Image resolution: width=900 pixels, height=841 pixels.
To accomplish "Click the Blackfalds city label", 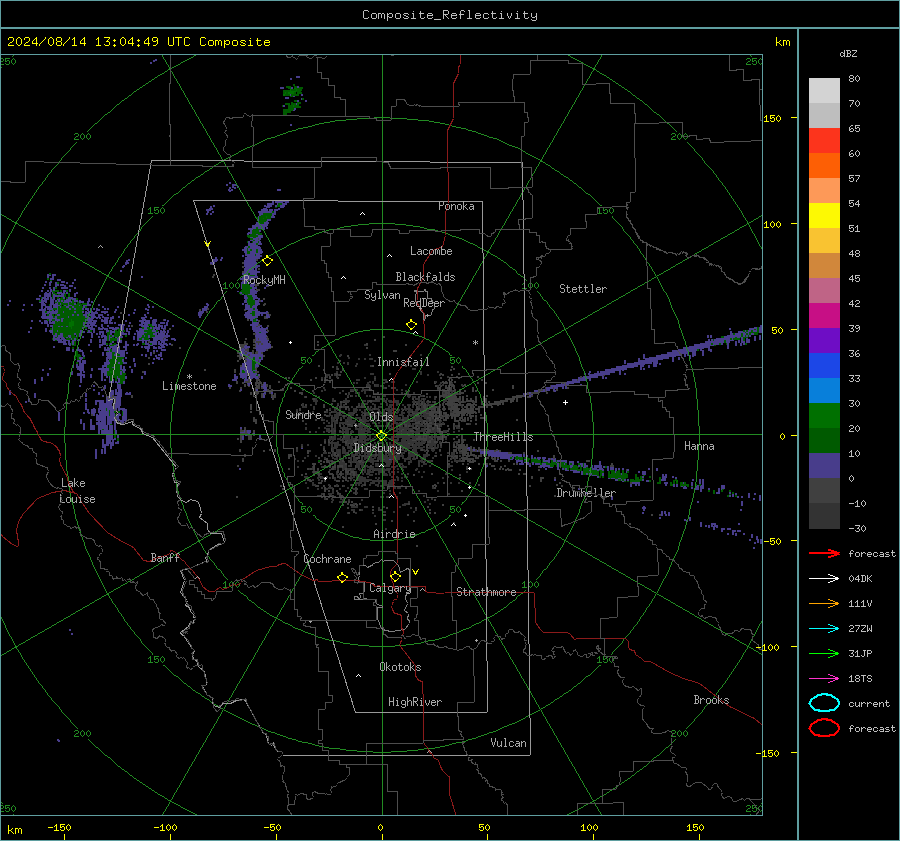I will coord(425,277).
